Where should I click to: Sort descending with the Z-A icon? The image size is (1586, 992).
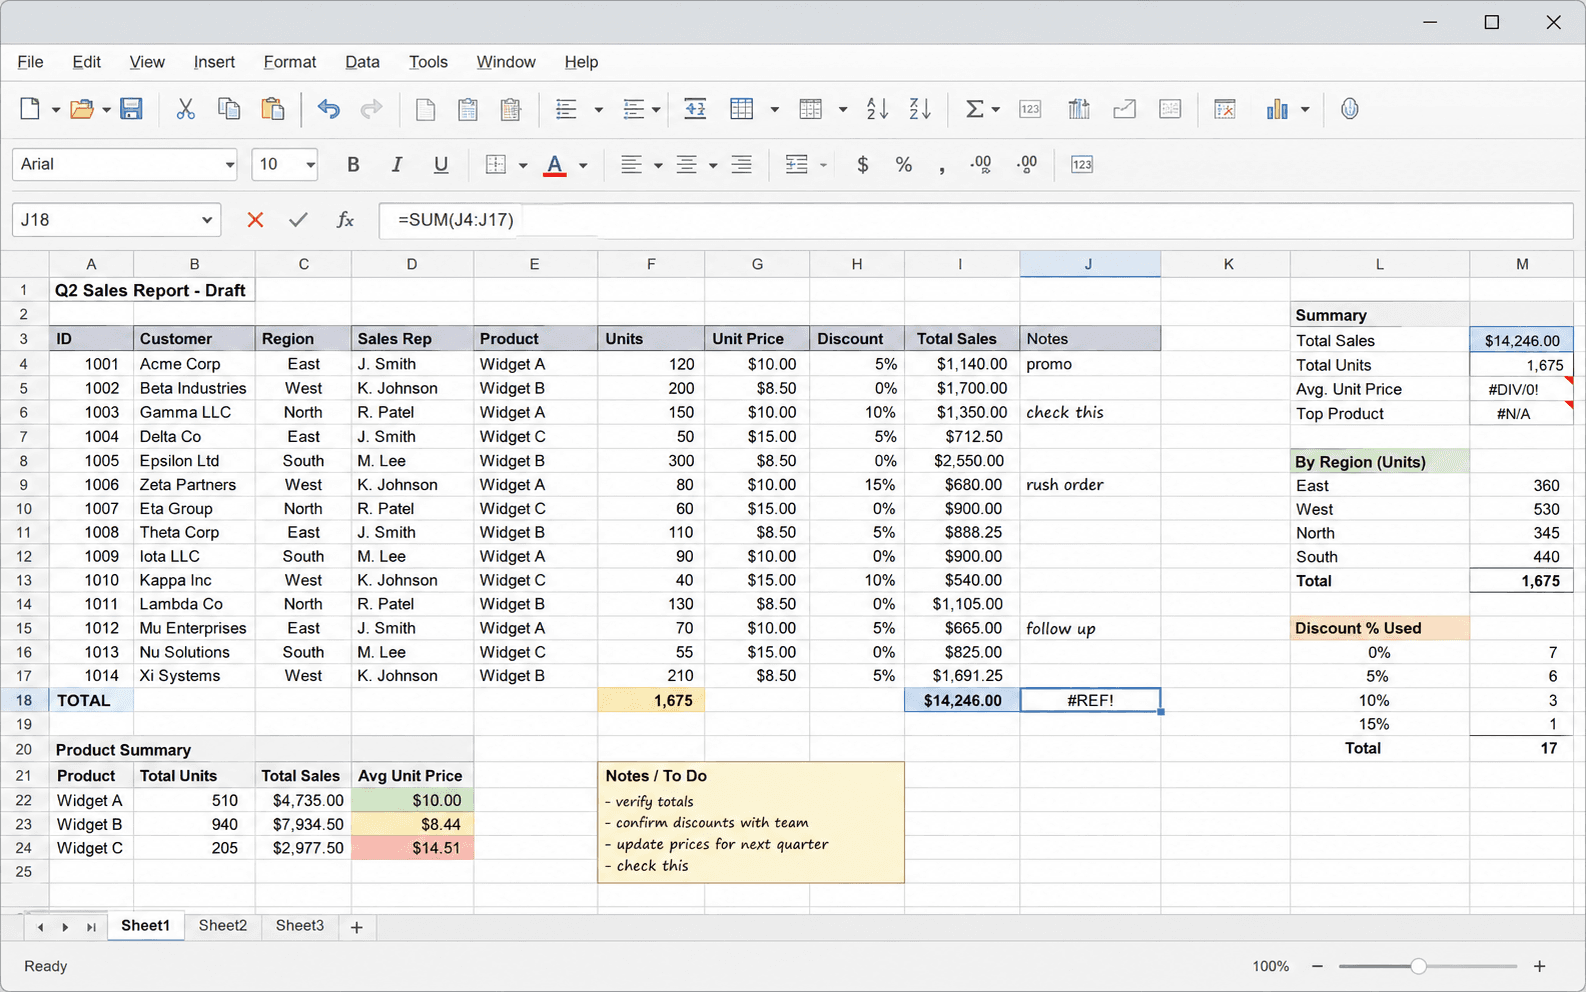pyautogui.click(x=920, y=109)
